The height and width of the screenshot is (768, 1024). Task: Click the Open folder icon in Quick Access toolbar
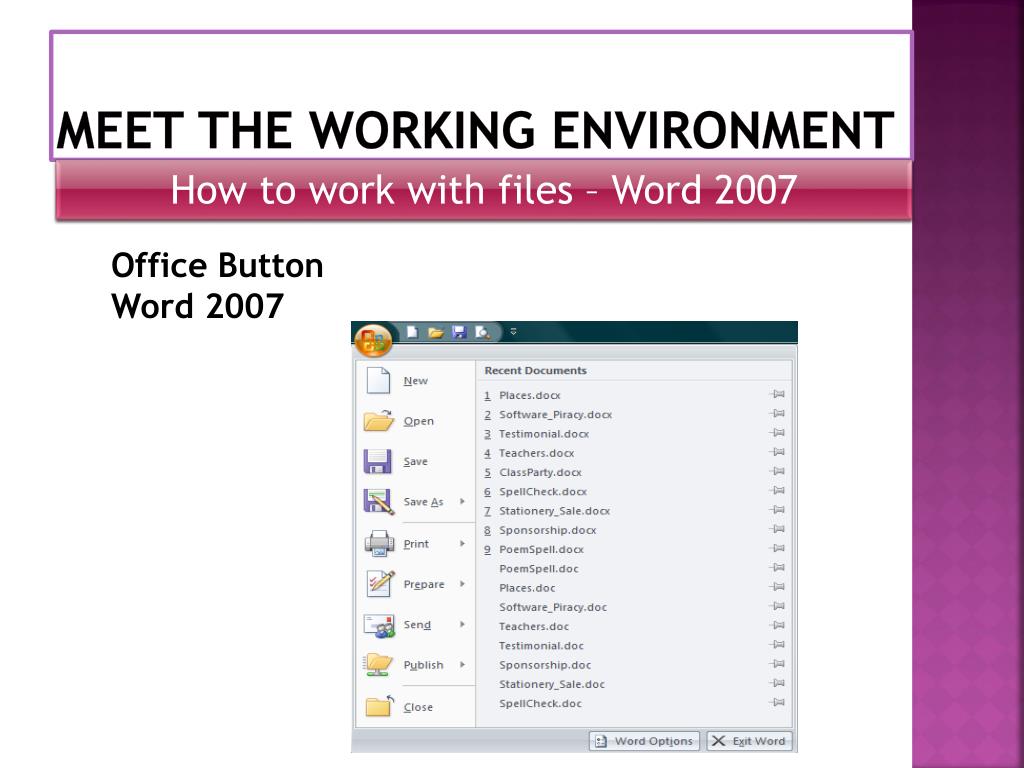[436, 332]
